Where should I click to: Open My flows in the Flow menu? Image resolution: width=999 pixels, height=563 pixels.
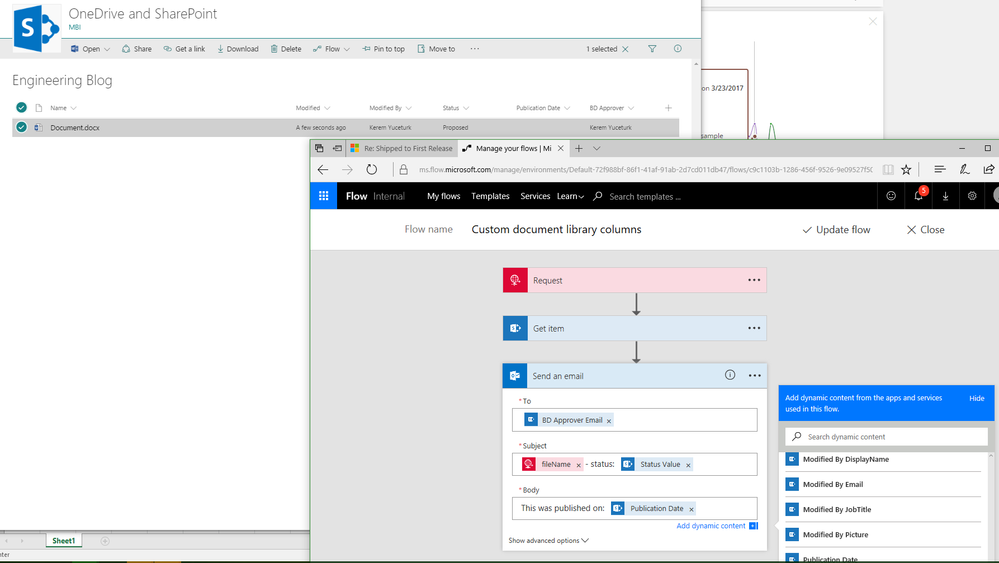(x=443, y=196)
